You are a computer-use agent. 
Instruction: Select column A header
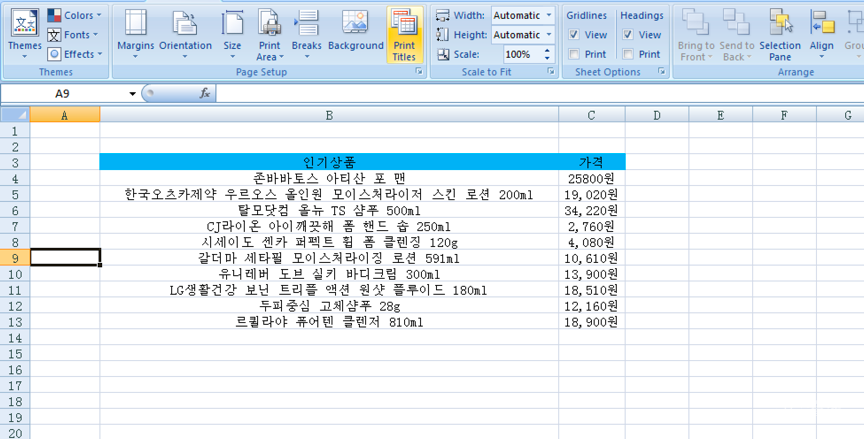(x=64, y=115)
